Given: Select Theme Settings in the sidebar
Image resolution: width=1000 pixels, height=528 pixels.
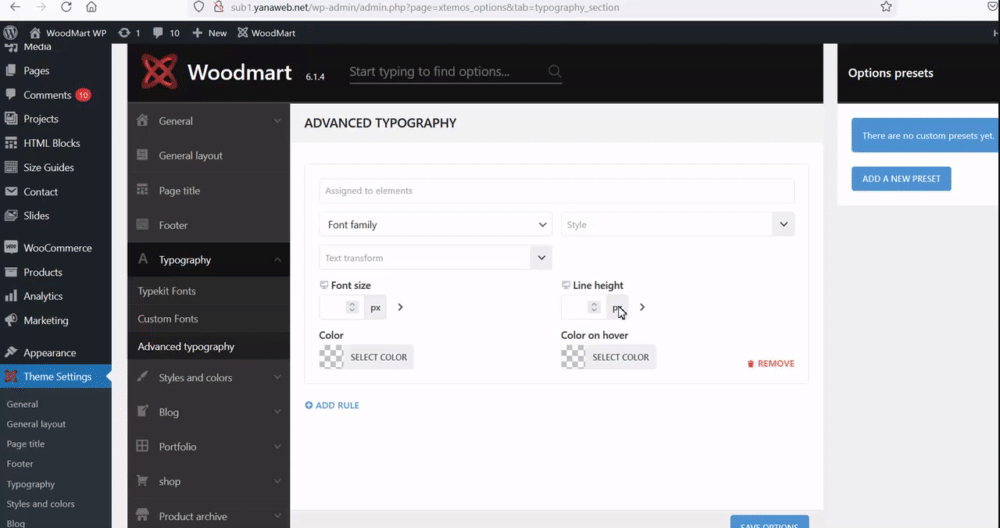Looking at the screenshot, I should 55,377.
